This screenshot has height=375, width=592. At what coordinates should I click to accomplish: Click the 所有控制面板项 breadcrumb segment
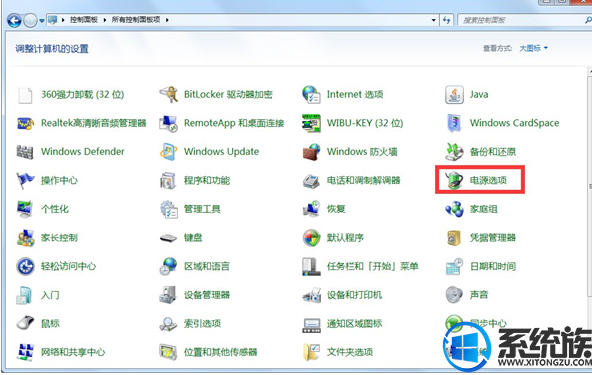136,20
